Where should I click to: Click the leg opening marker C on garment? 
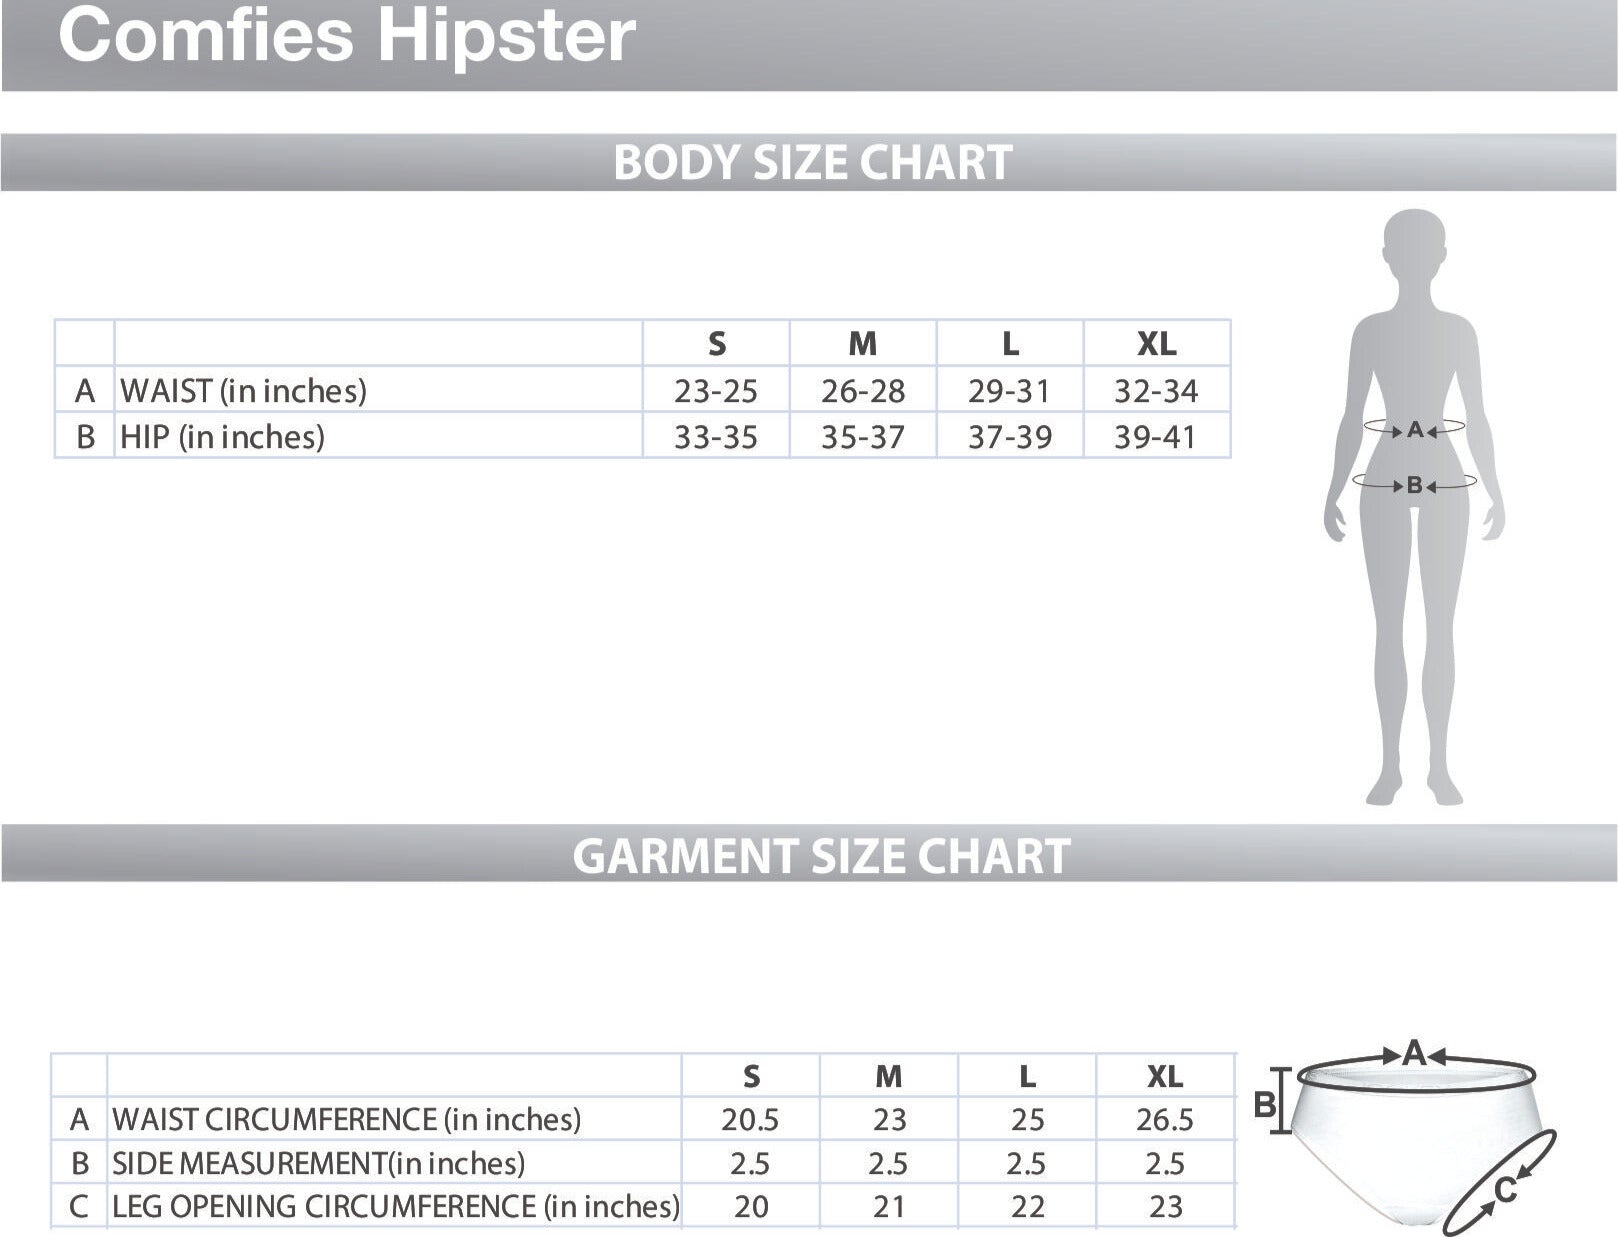[1507, 1190]
